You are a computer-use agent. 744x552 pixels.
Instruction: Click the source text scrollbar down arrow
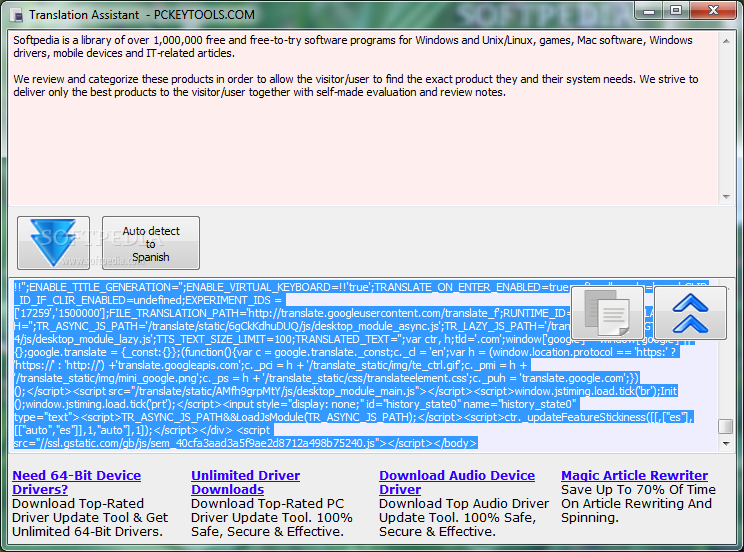[x=726, y=196]
